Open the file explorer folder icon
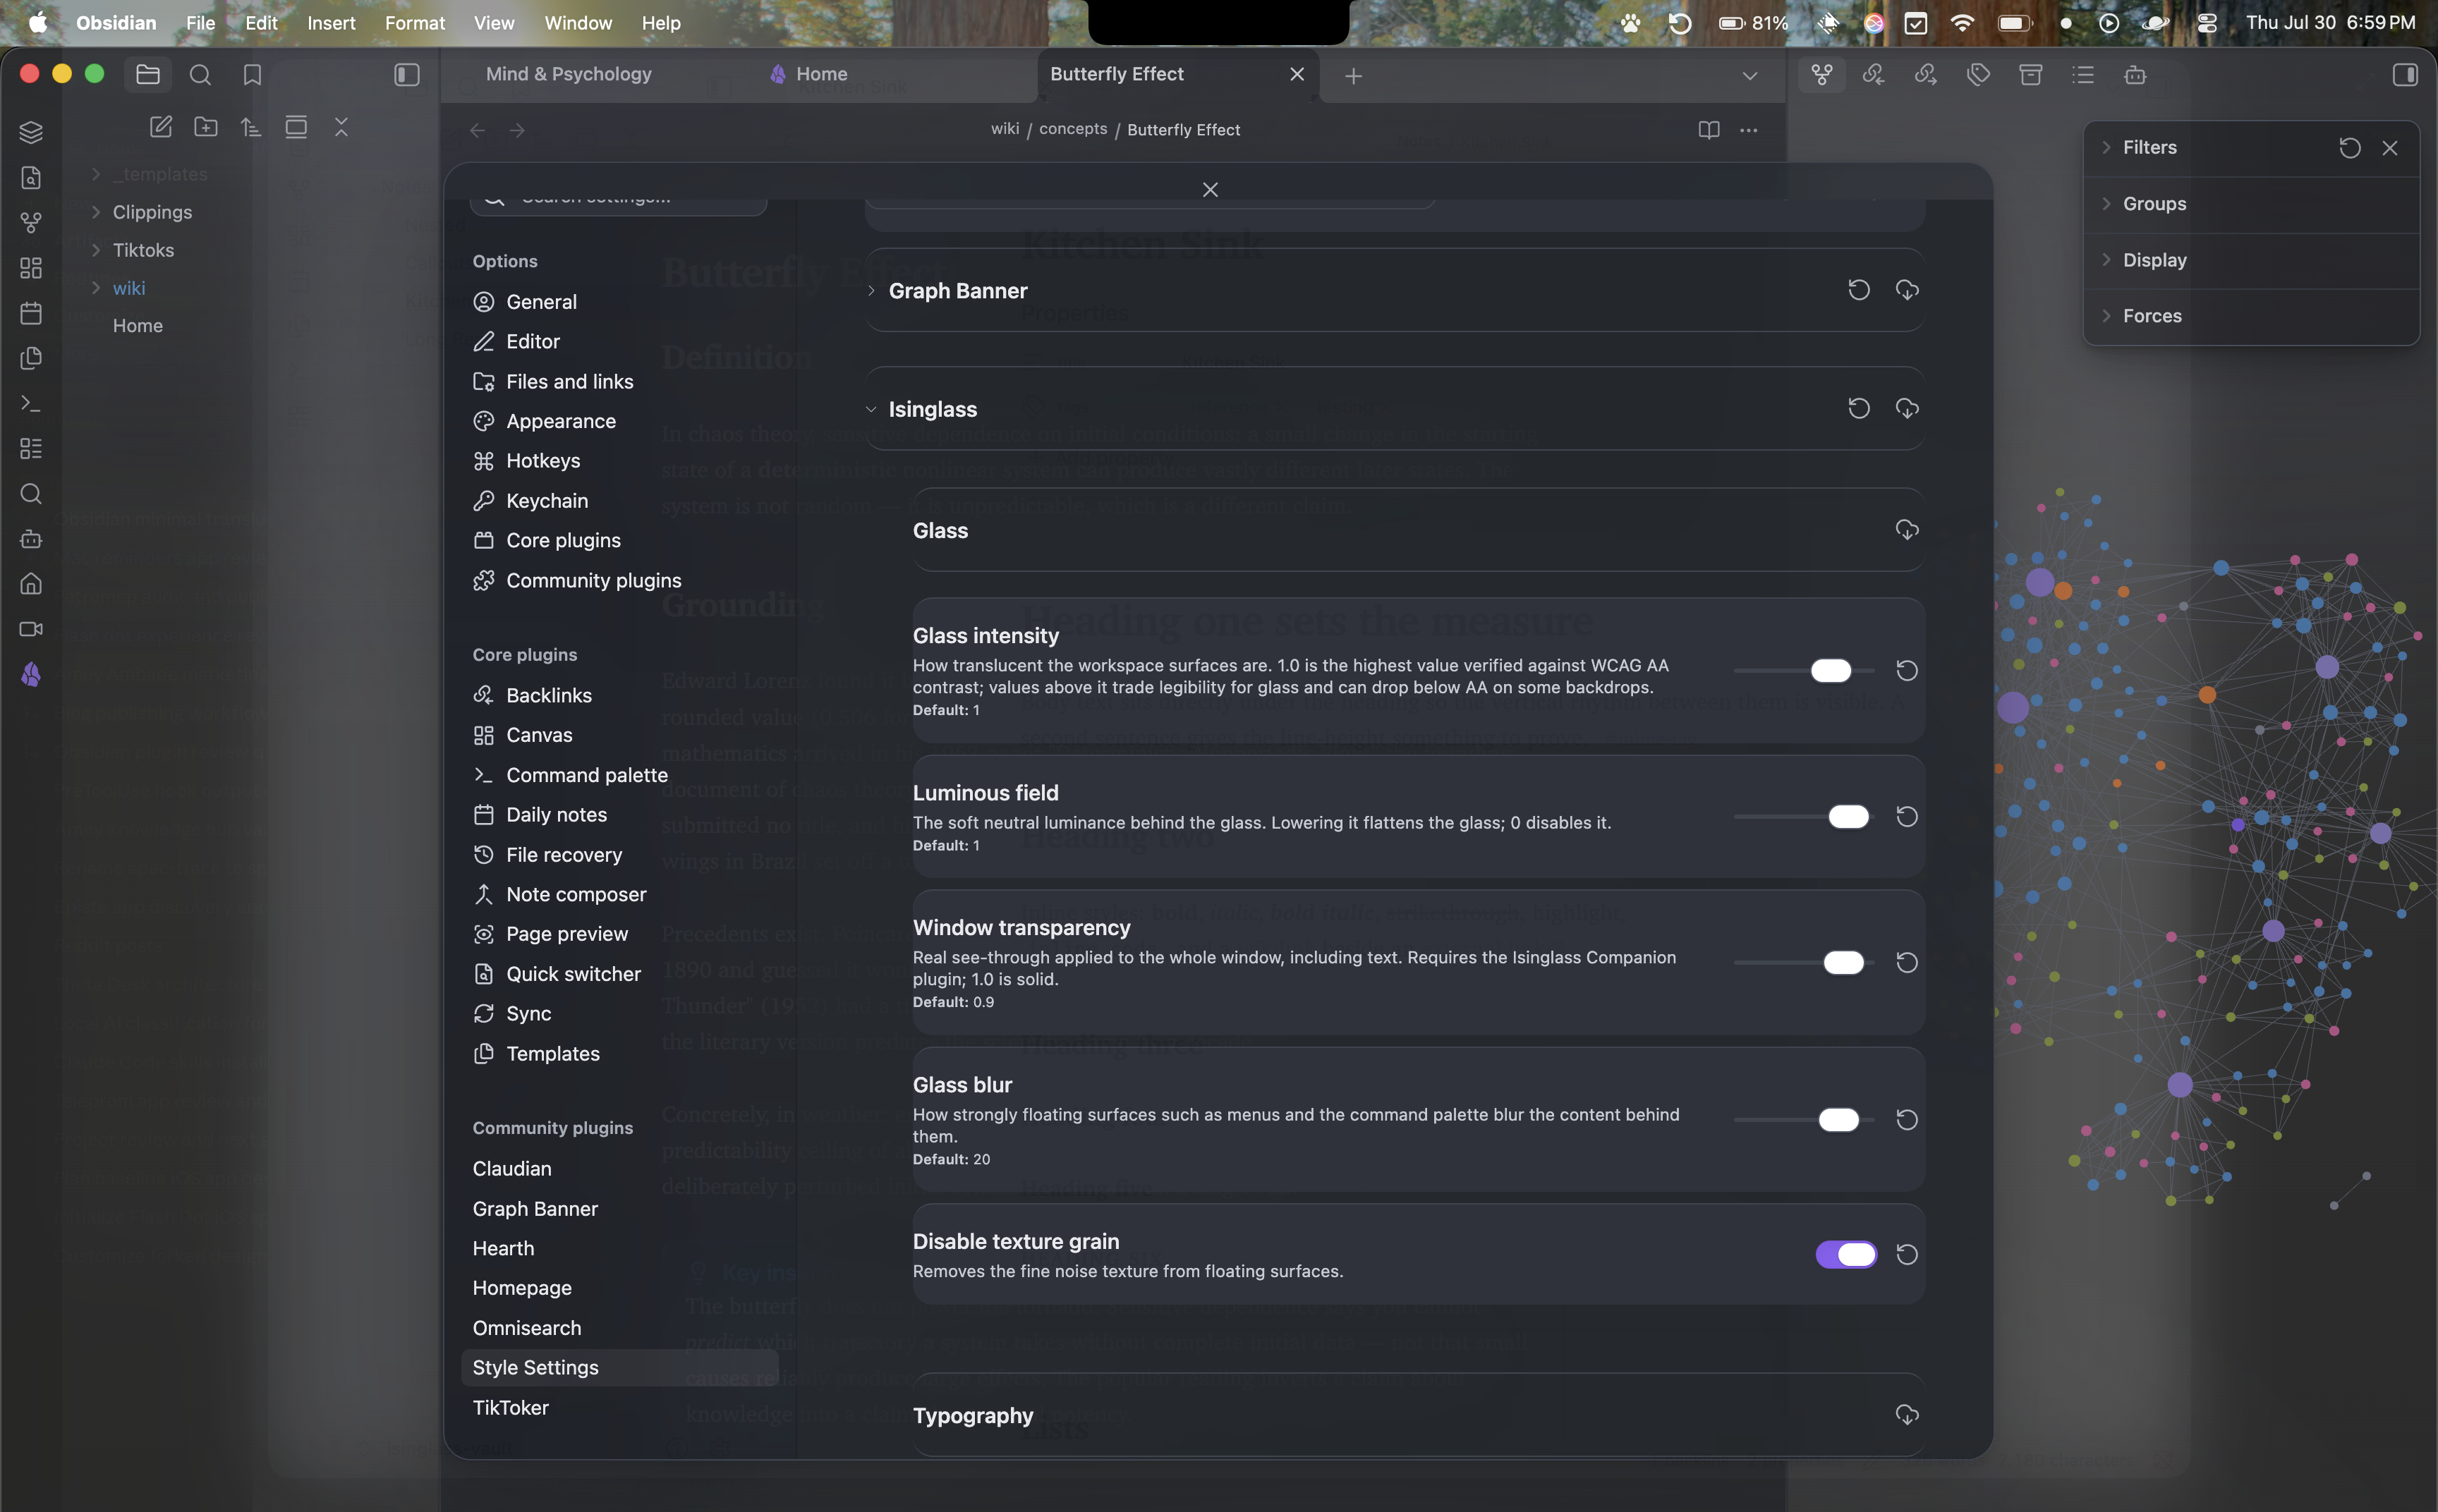Screen dimensions: 2438x1512 pos(148,75)
